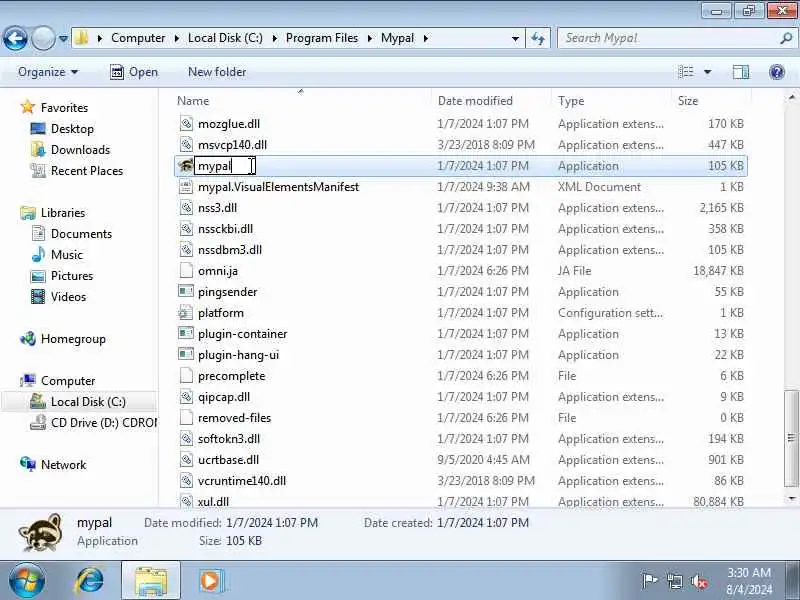Select Computer in the navigation pane

68,381
